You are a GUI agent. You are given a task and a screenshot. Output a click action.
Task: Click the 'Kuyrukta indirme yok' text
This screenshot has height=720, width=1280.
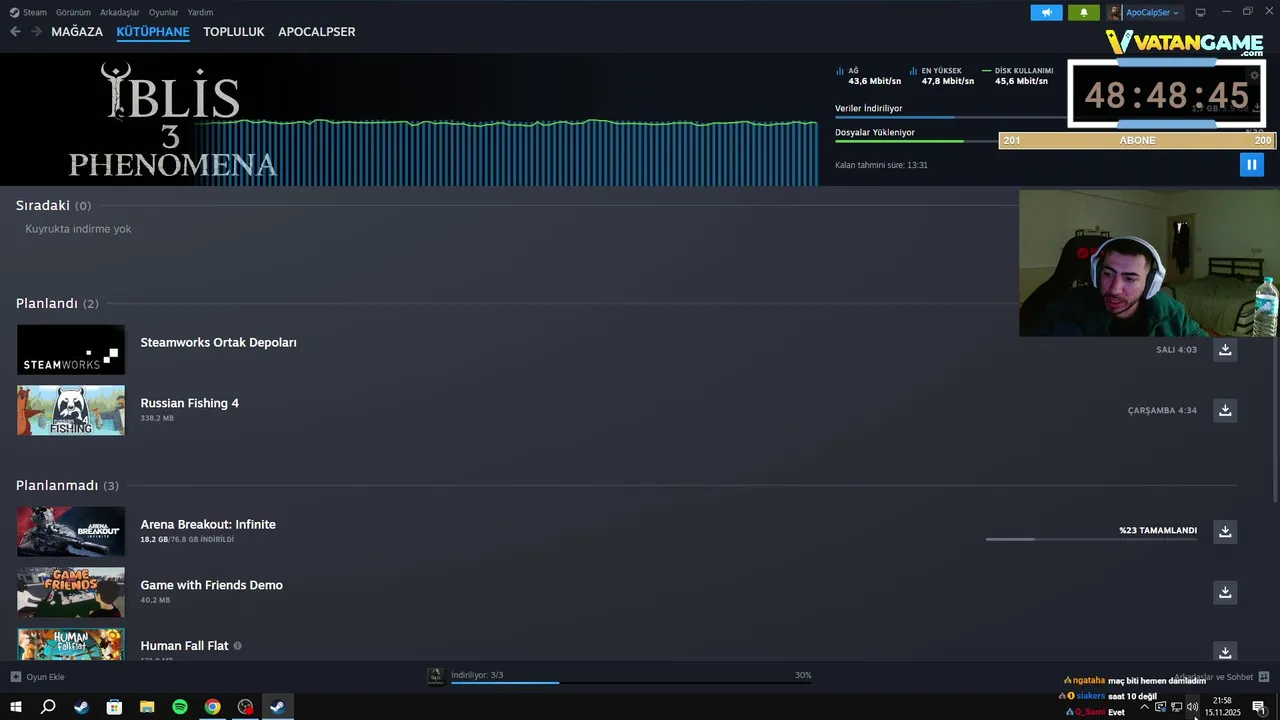[78, 229]
